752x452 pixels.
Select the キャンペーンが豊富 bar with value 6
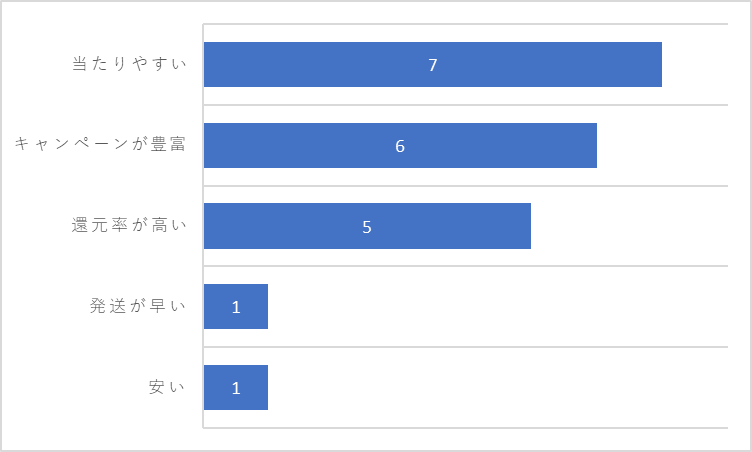[x=400, y=145]
